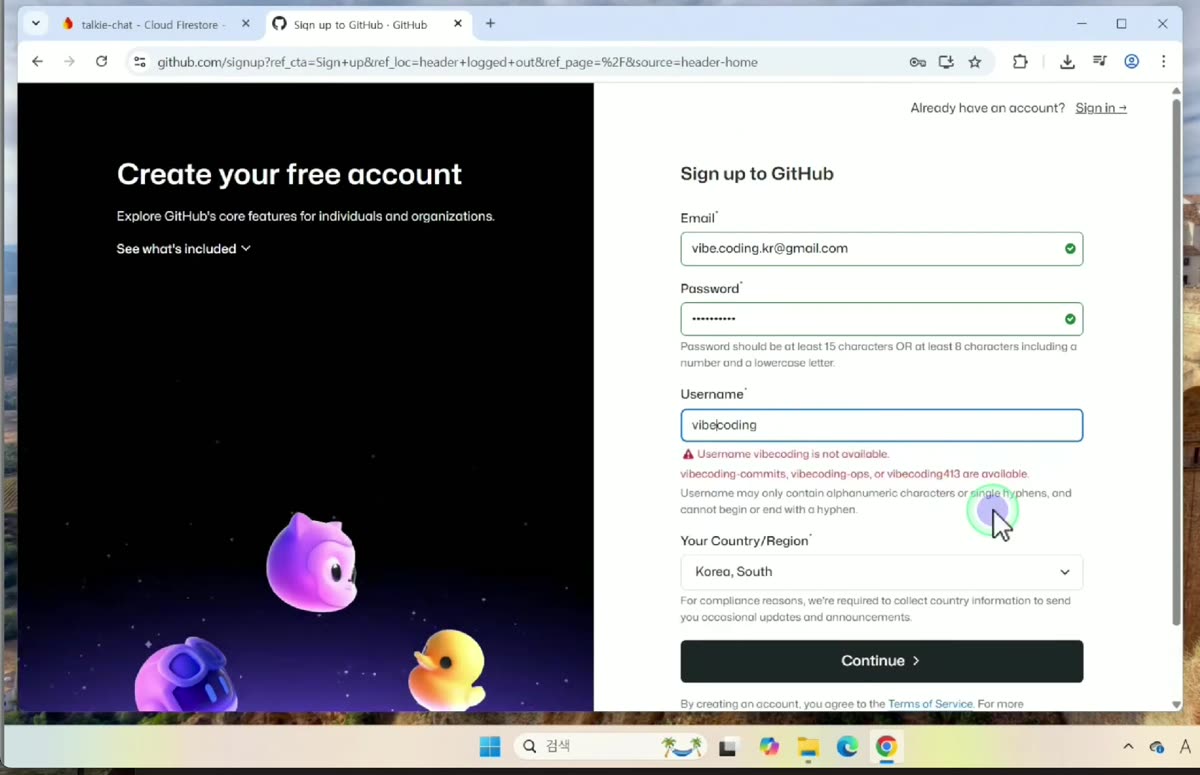The width and height of the screenshot is (1200, 775).
Task: Show hidden system tray icons
Action: (x=1128, y=747)
